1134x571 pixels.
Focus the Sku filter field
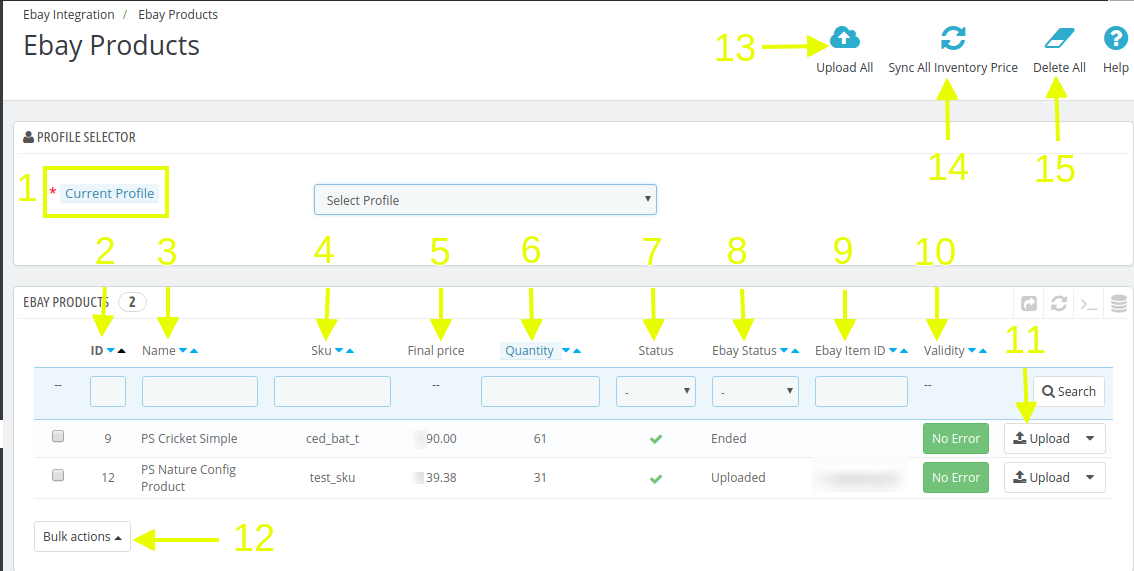(x=333, y=391)
